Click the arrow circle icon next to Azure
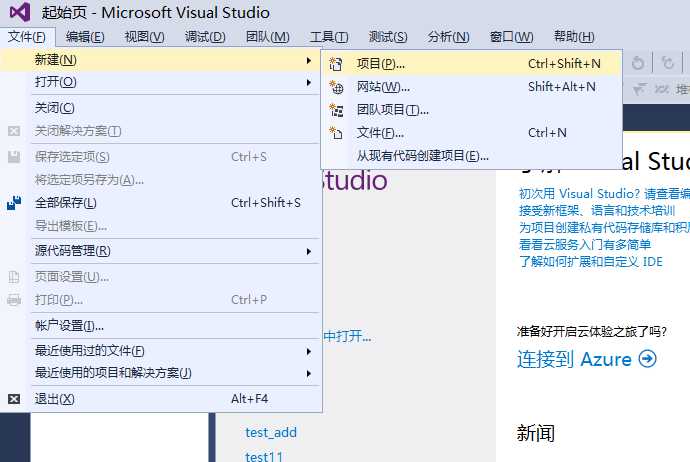690x462 pixels. point(647,359)
